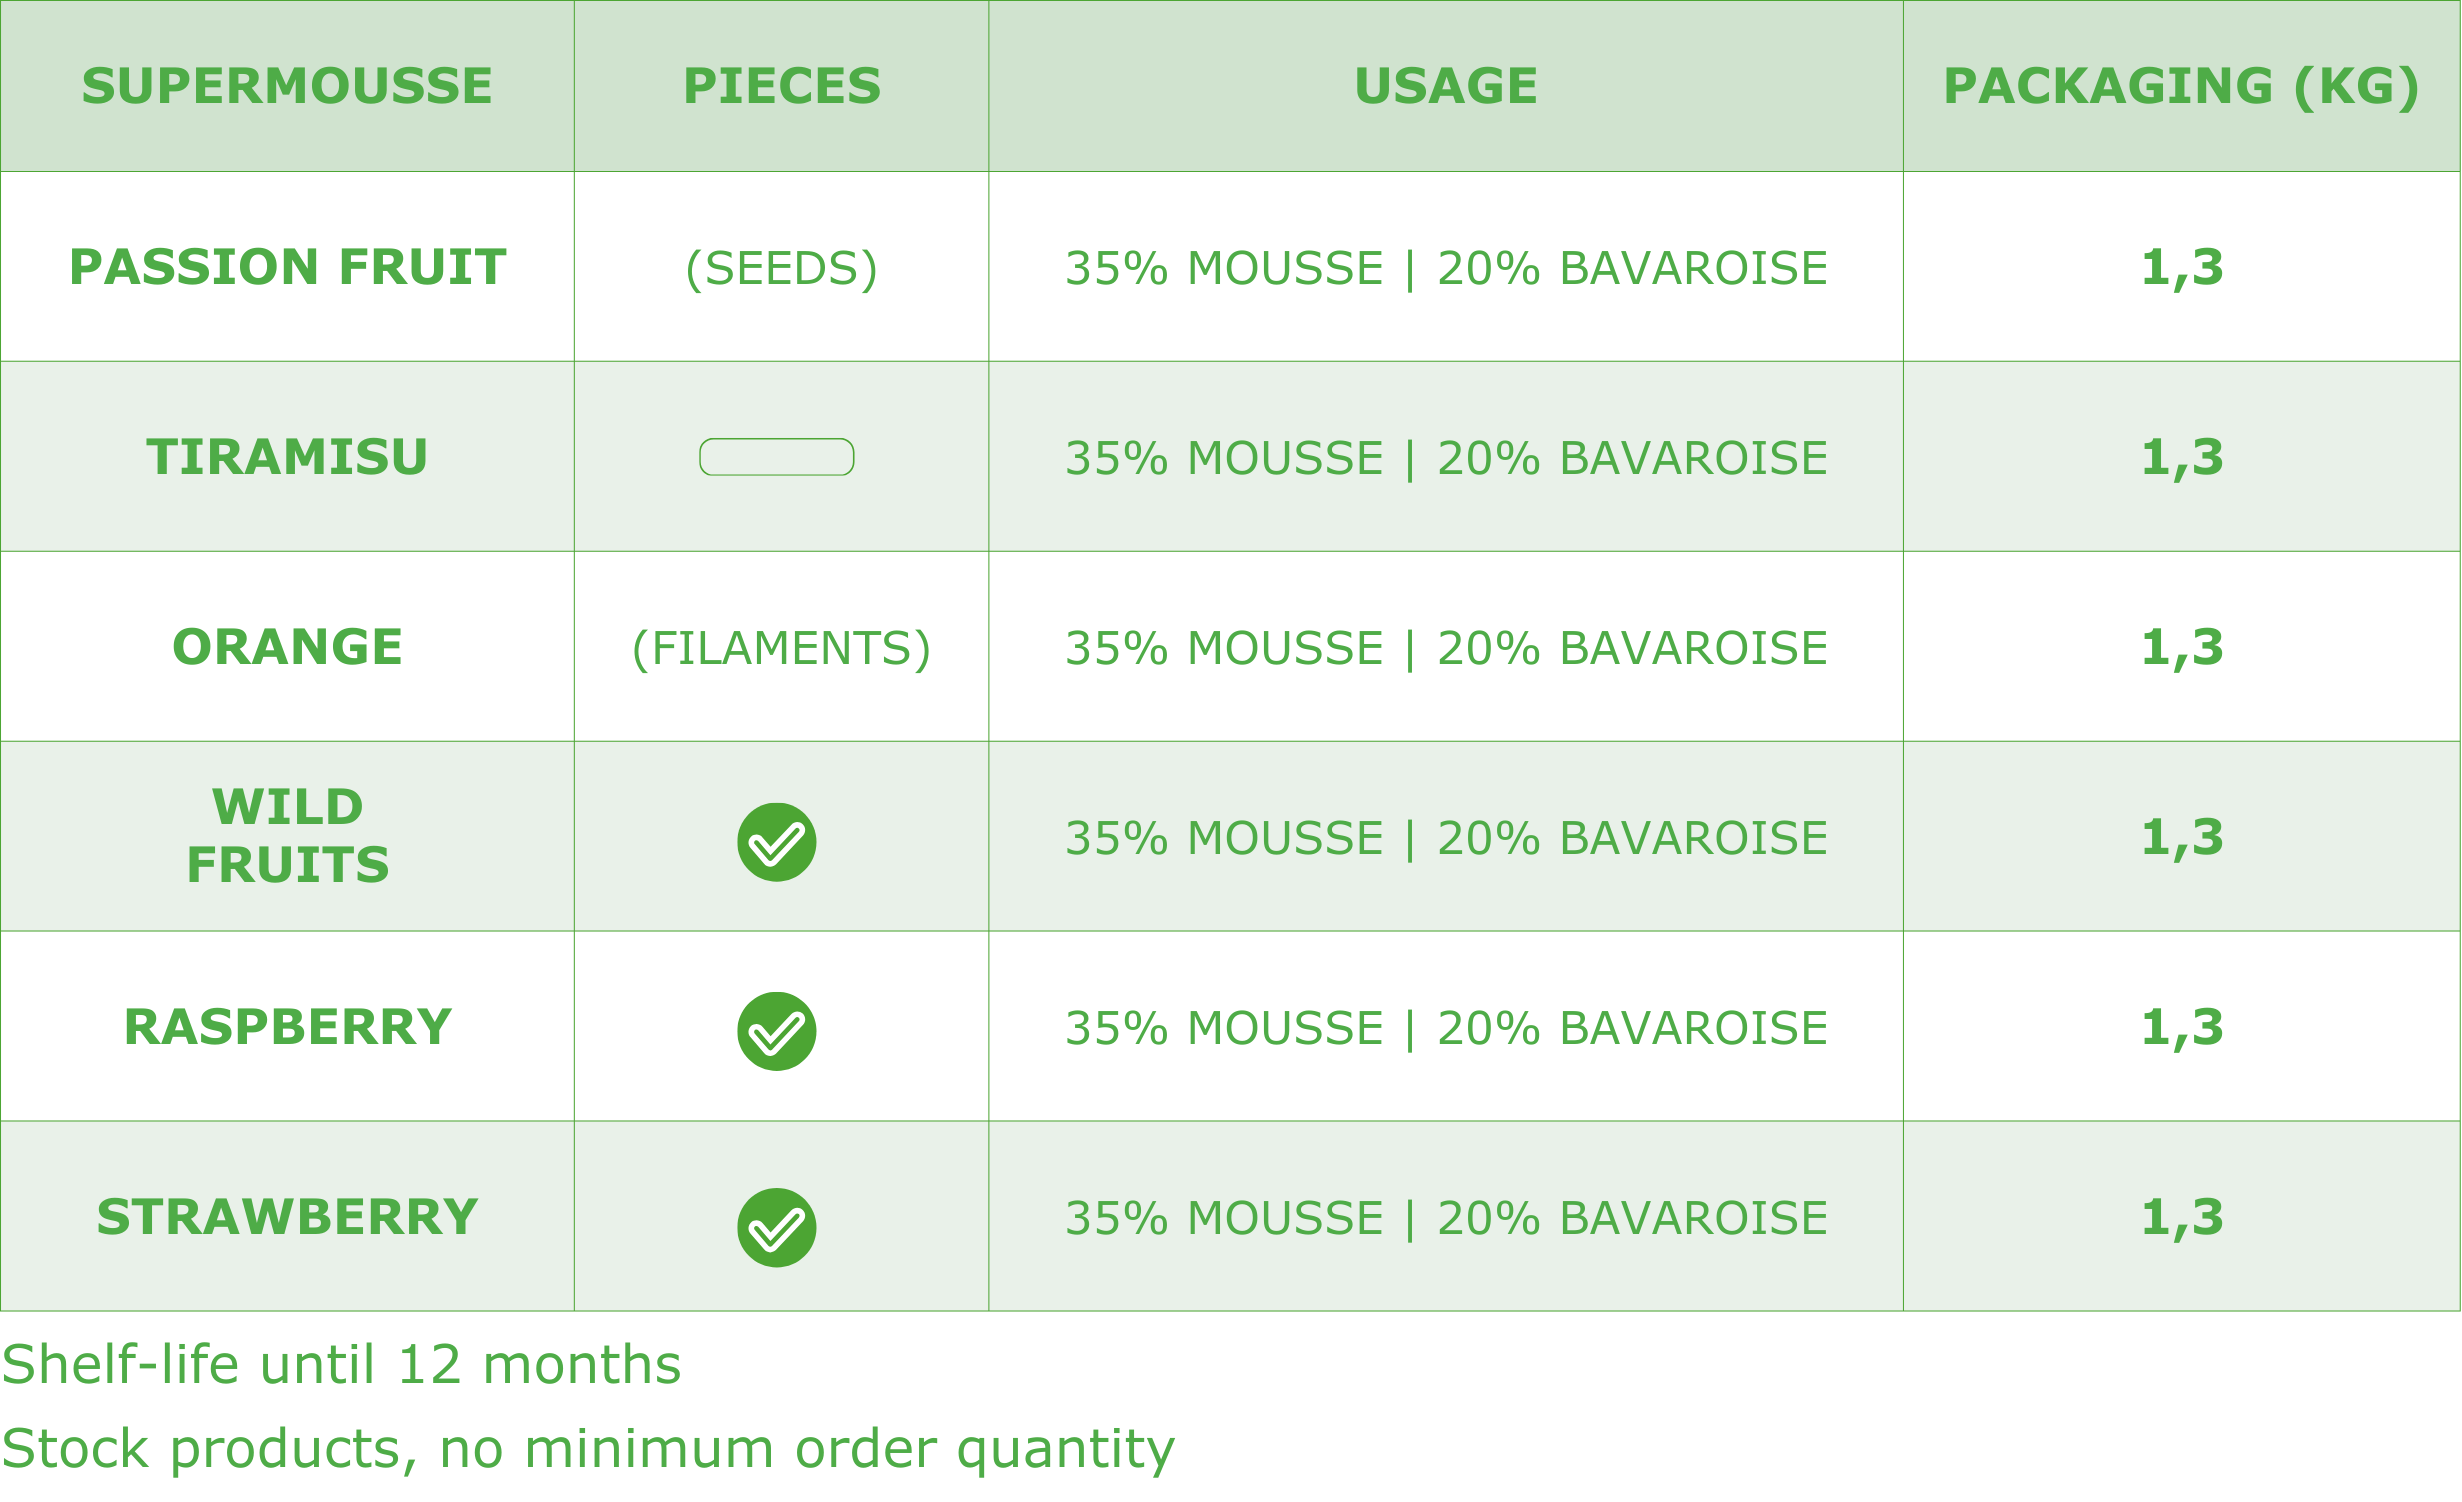Viewport: 2462px width, 1502px height.
Task: Click the (FILAMENTS) pieces cell
Action: point(781,648)
